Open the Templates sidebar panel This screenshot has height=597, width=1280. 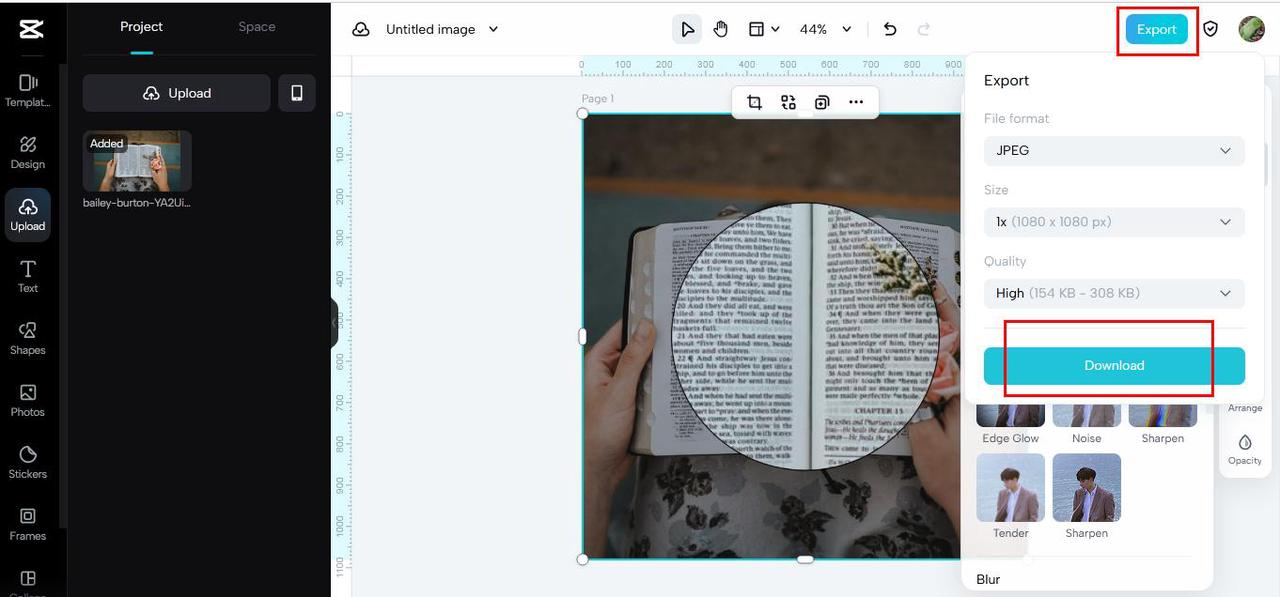[28, 90]
